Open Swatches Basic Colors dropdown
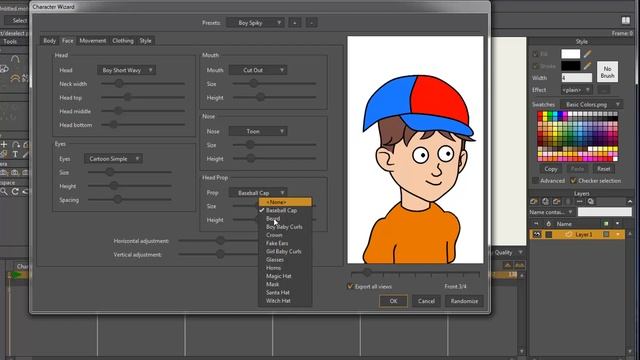Screen dimensions: 640x360 591,104
